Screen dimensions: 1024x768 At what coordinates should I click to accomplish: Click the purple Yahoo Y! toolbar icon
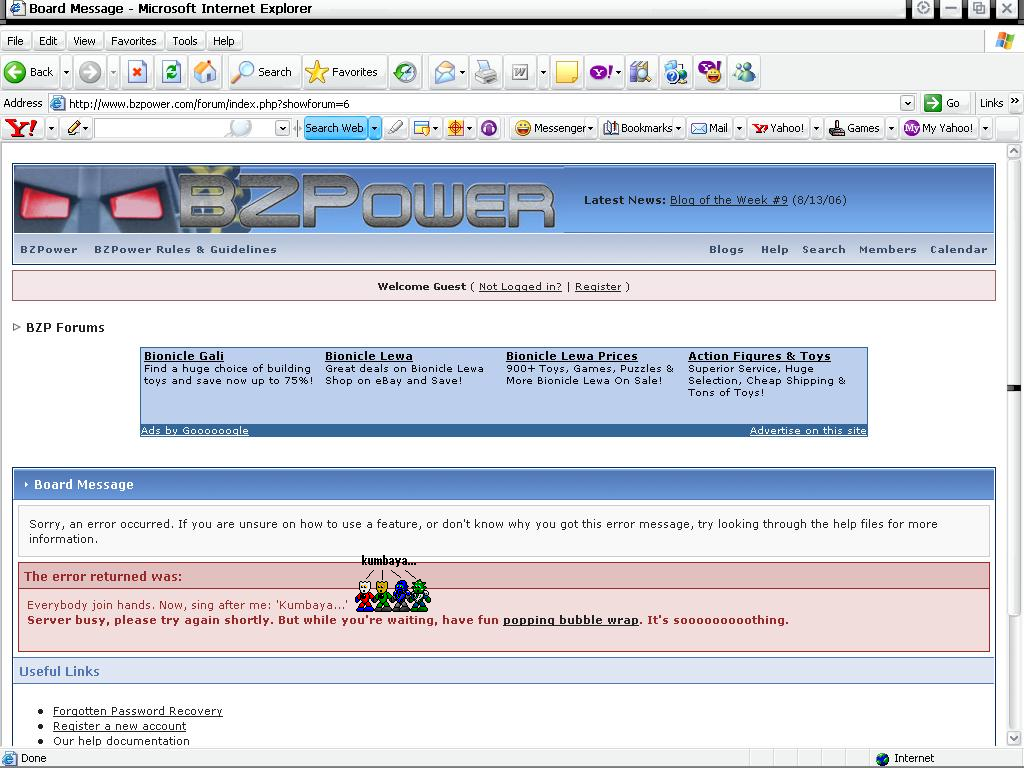pos(601,72)
